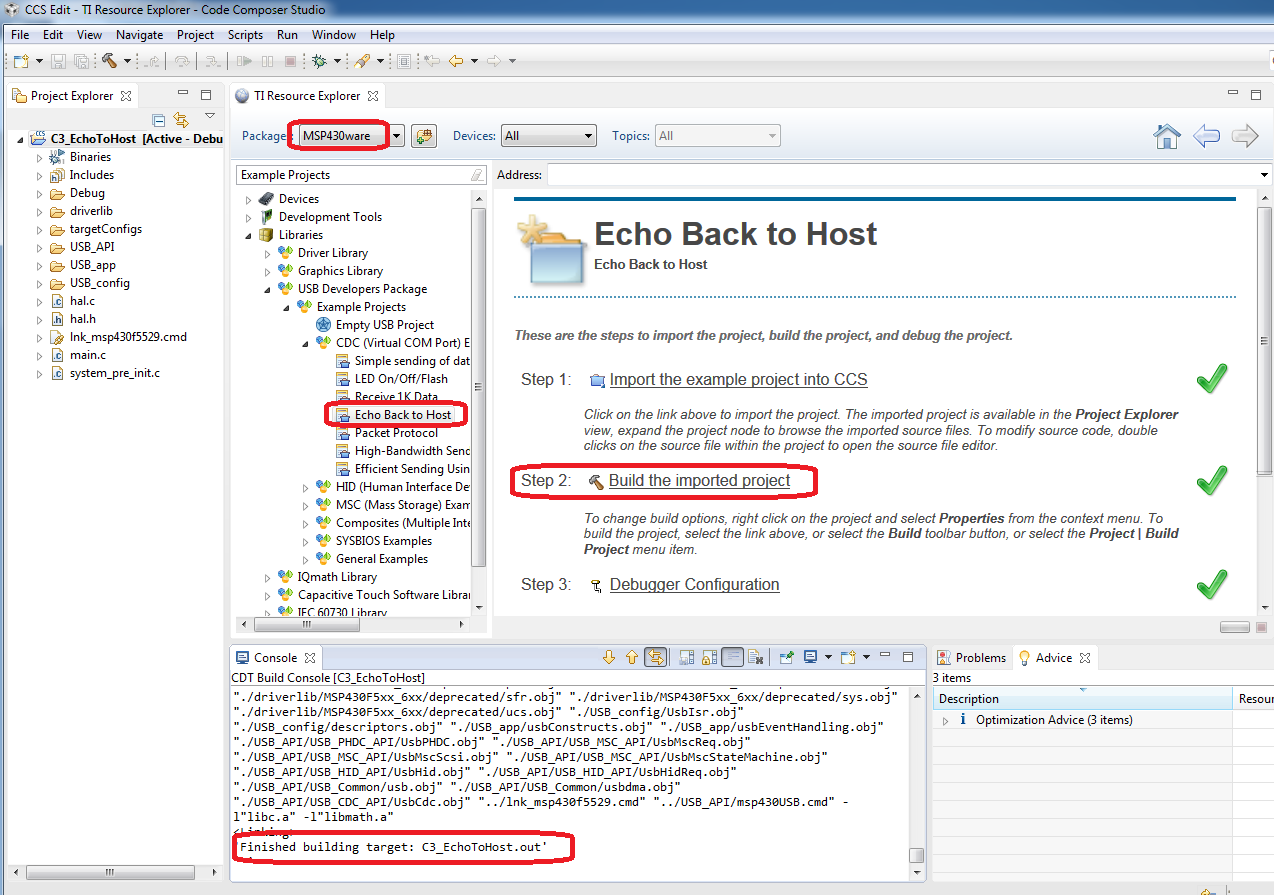The image size is (1274, 895).
Task: Click Import the example project into CCS link
Action: [x=738, y=379]
